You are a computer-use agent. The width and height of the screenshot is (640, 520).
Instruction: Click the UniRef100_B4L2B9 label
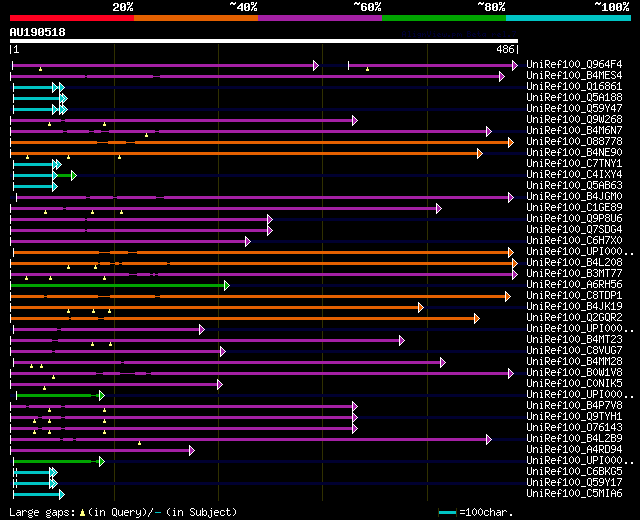[x=574, y=439]
